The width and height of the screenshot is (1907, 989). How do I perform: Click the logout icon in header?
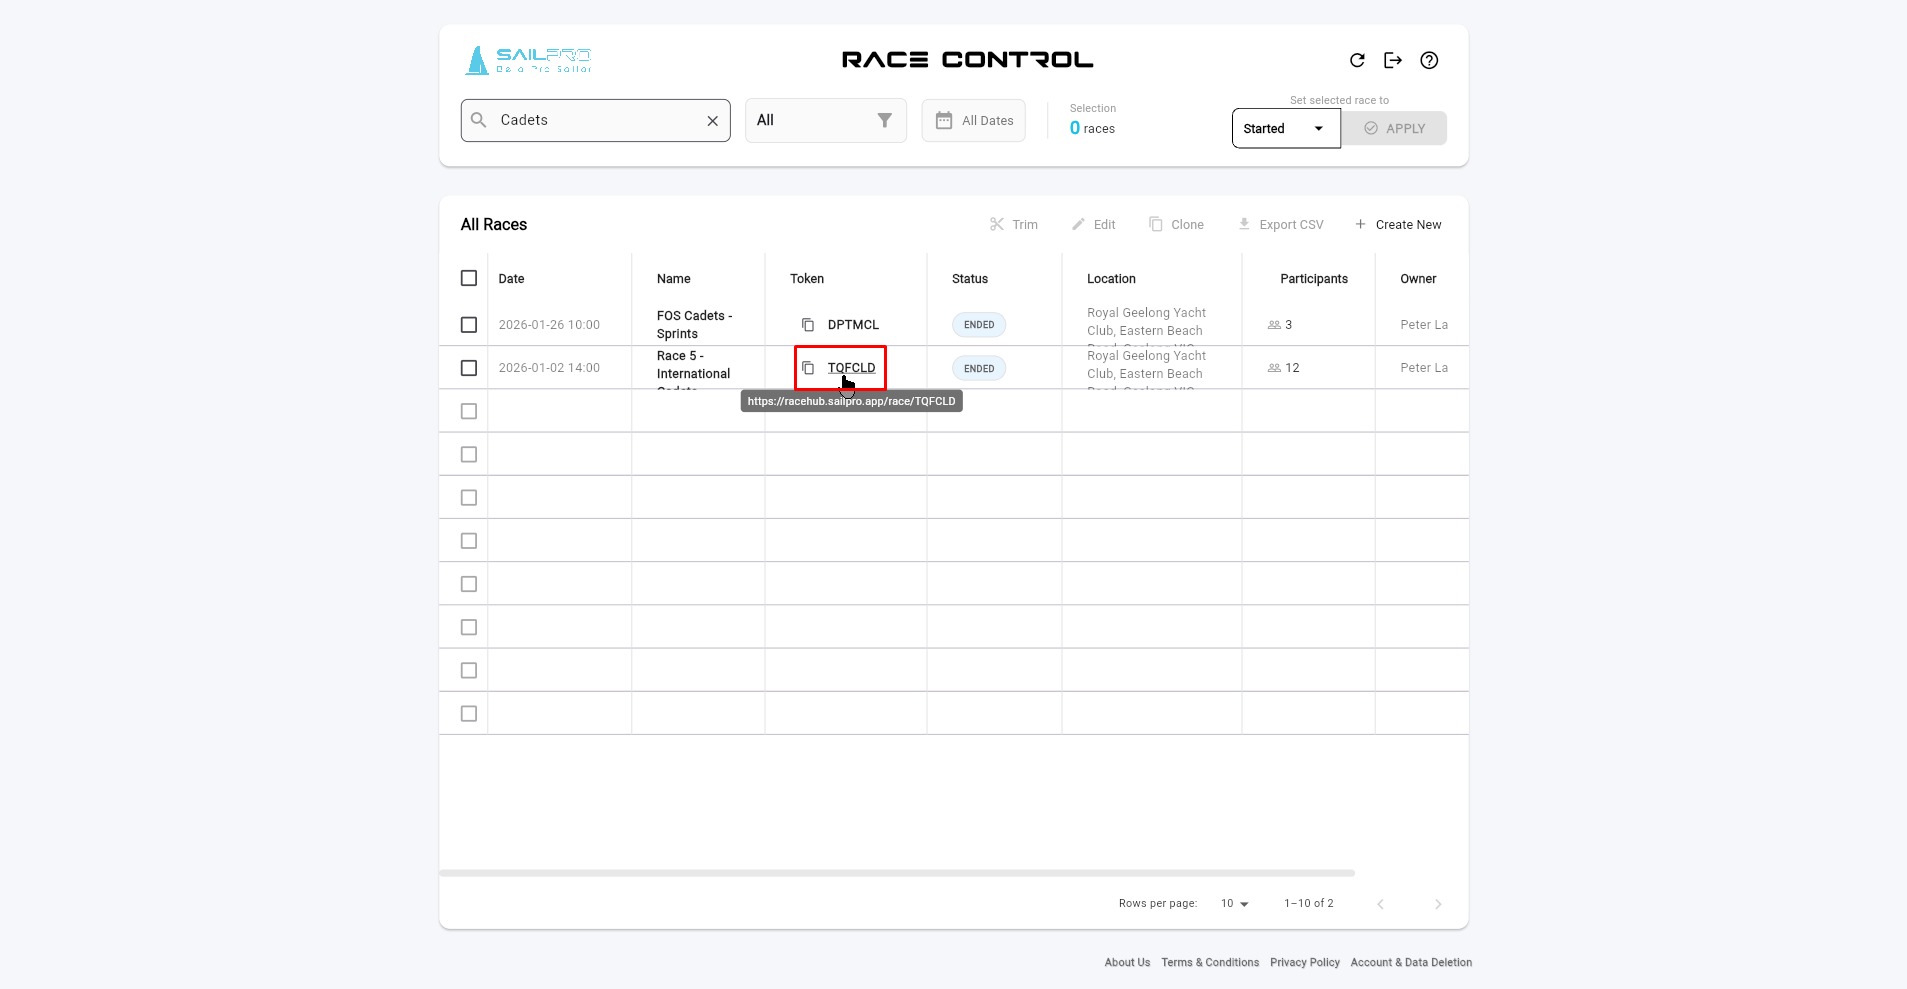coord(1393,60)
